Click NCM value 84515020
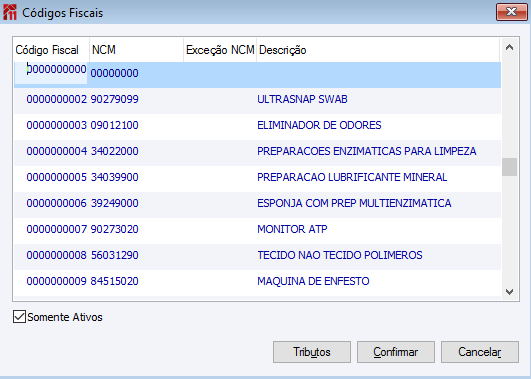Viewport: 531px width, 379px height. [x=114, y=281]
